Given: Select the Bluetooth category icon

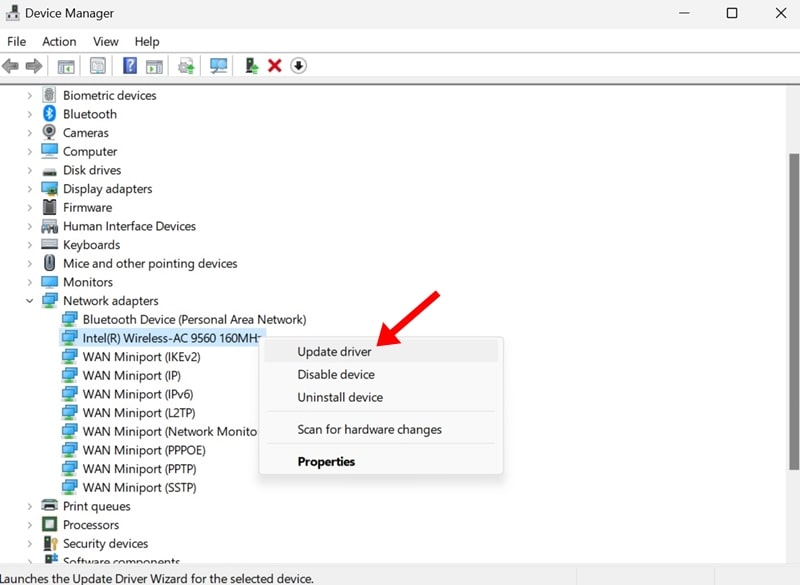Looking at the screenshot, I should (49, 114).
